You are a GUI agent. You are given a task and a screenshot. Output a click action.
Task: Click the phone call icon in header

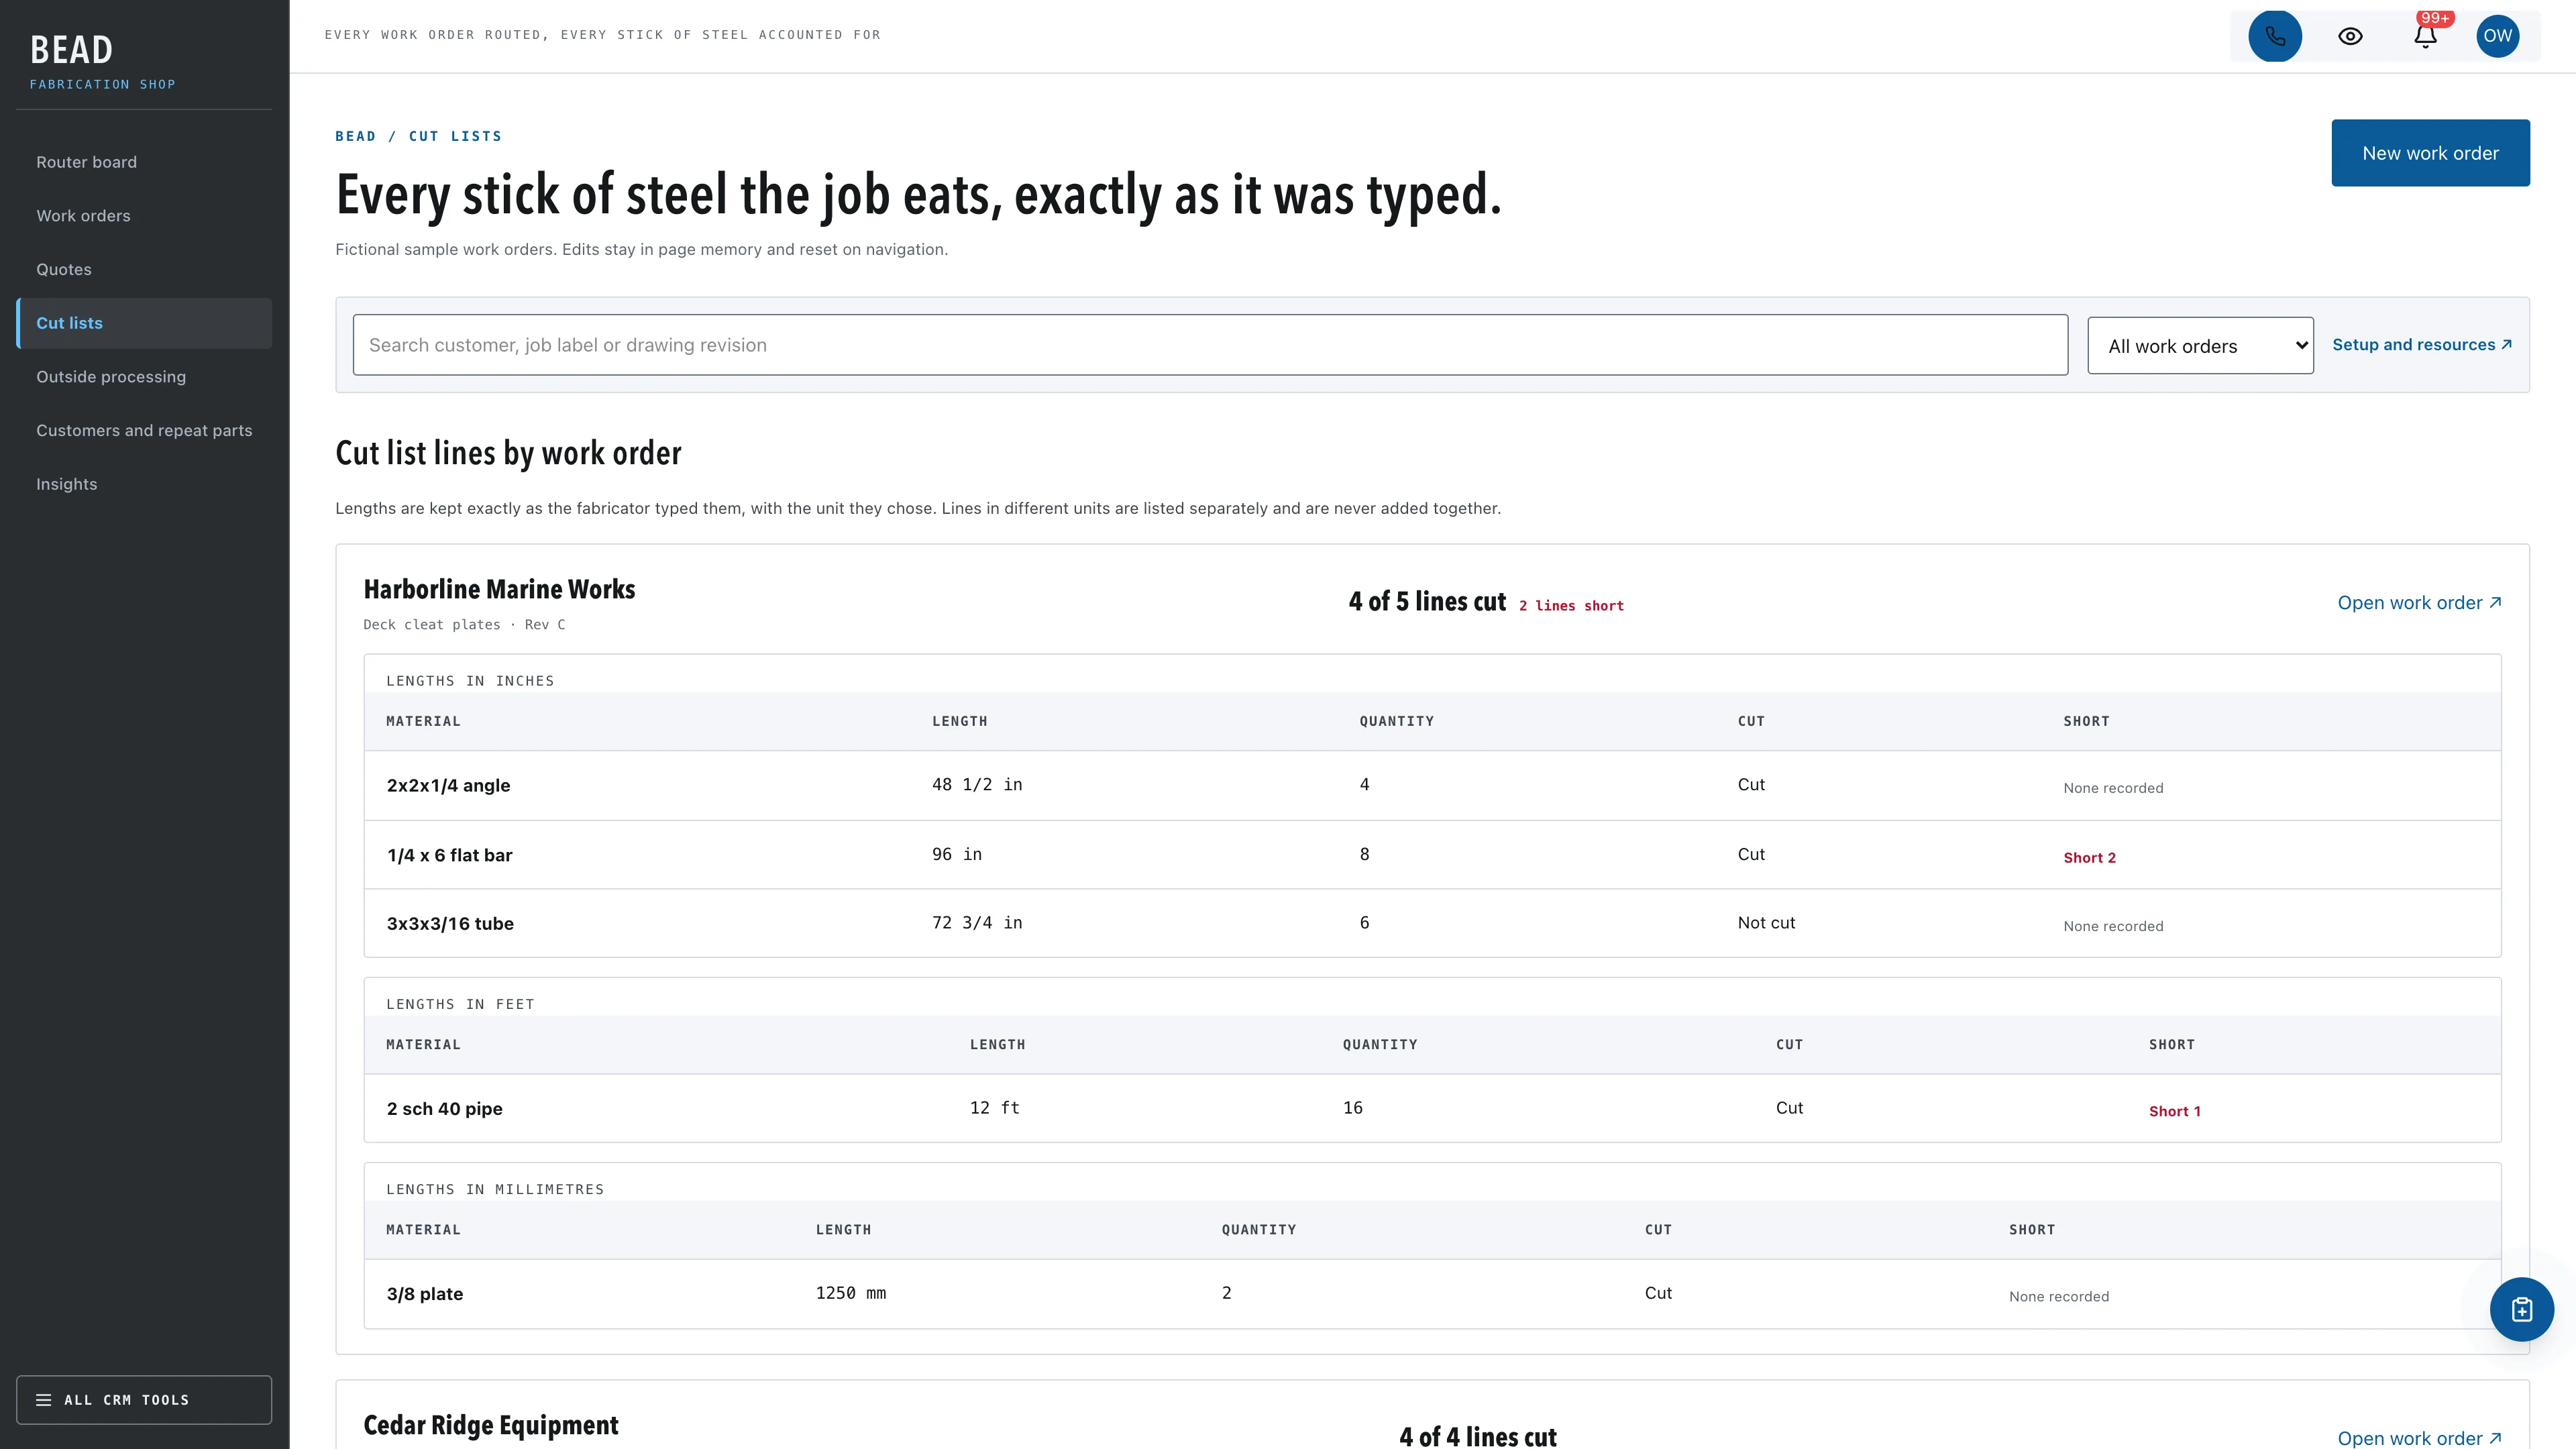pyautogui.click(x=2275, y=36)
